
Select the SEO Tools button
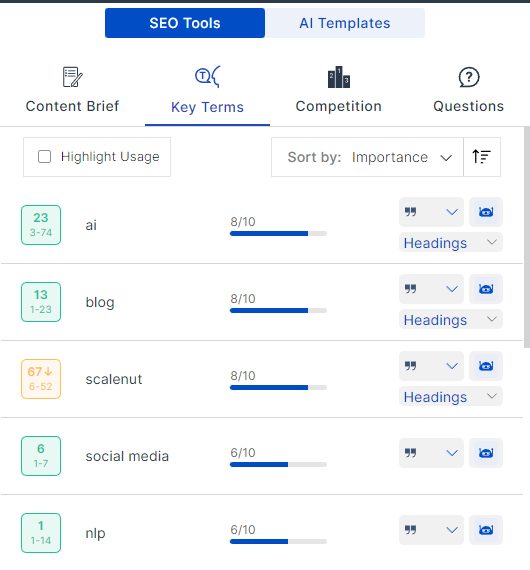point(185,23)
